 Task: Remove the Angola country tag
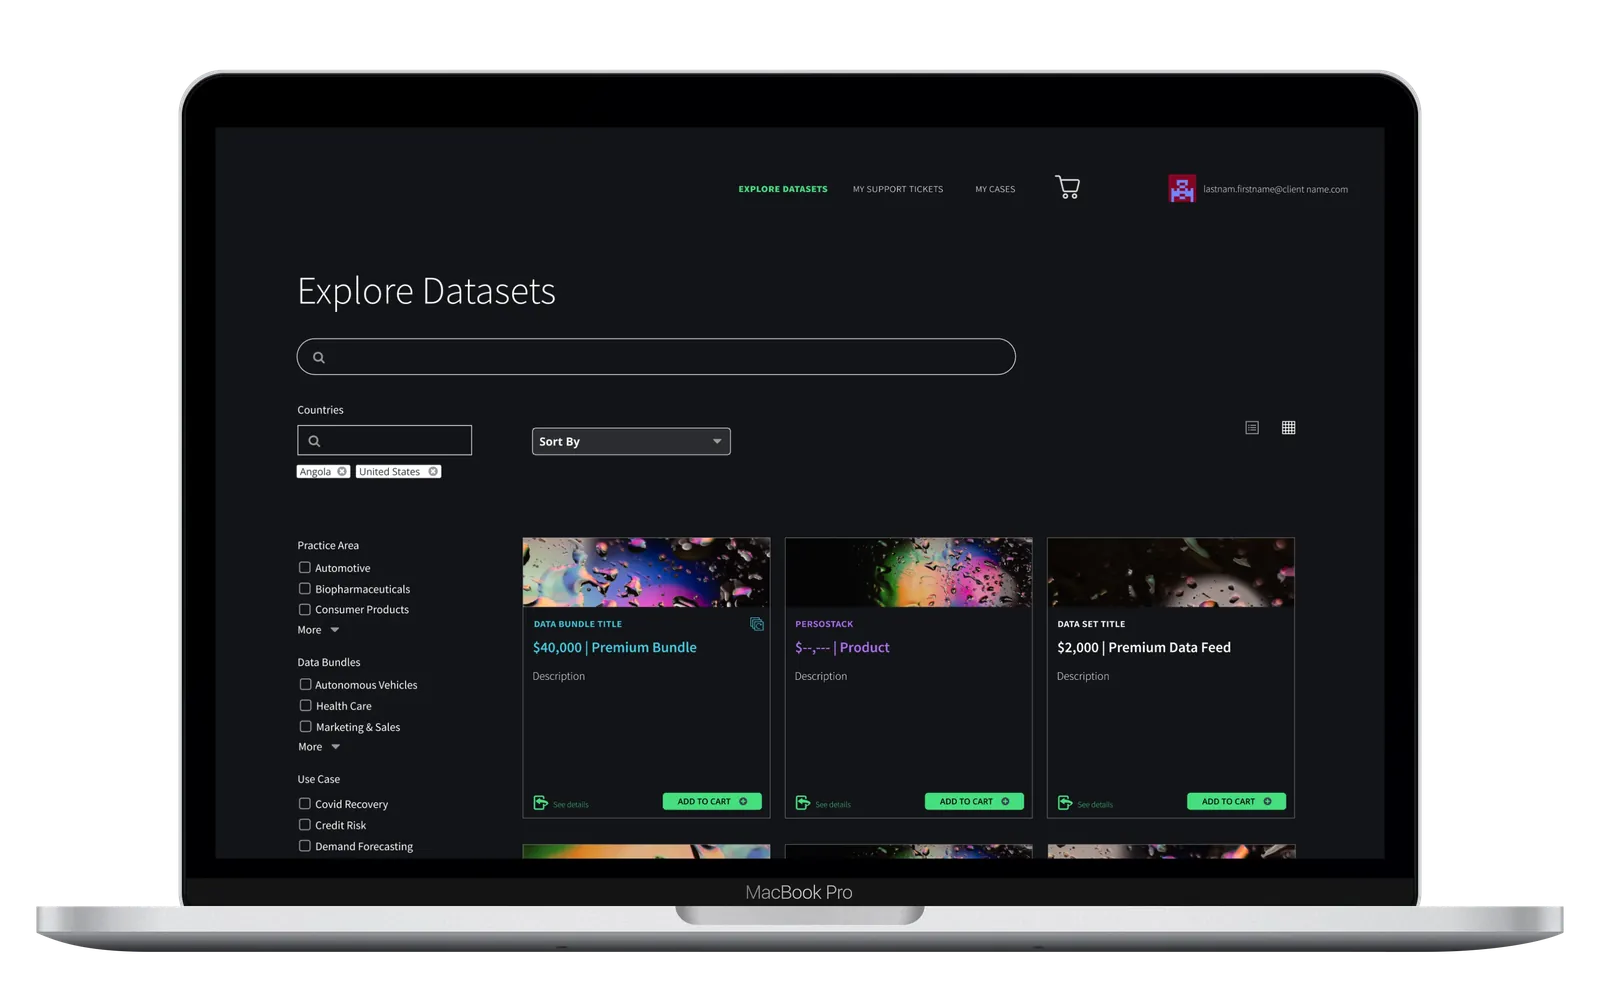[342, 472]
